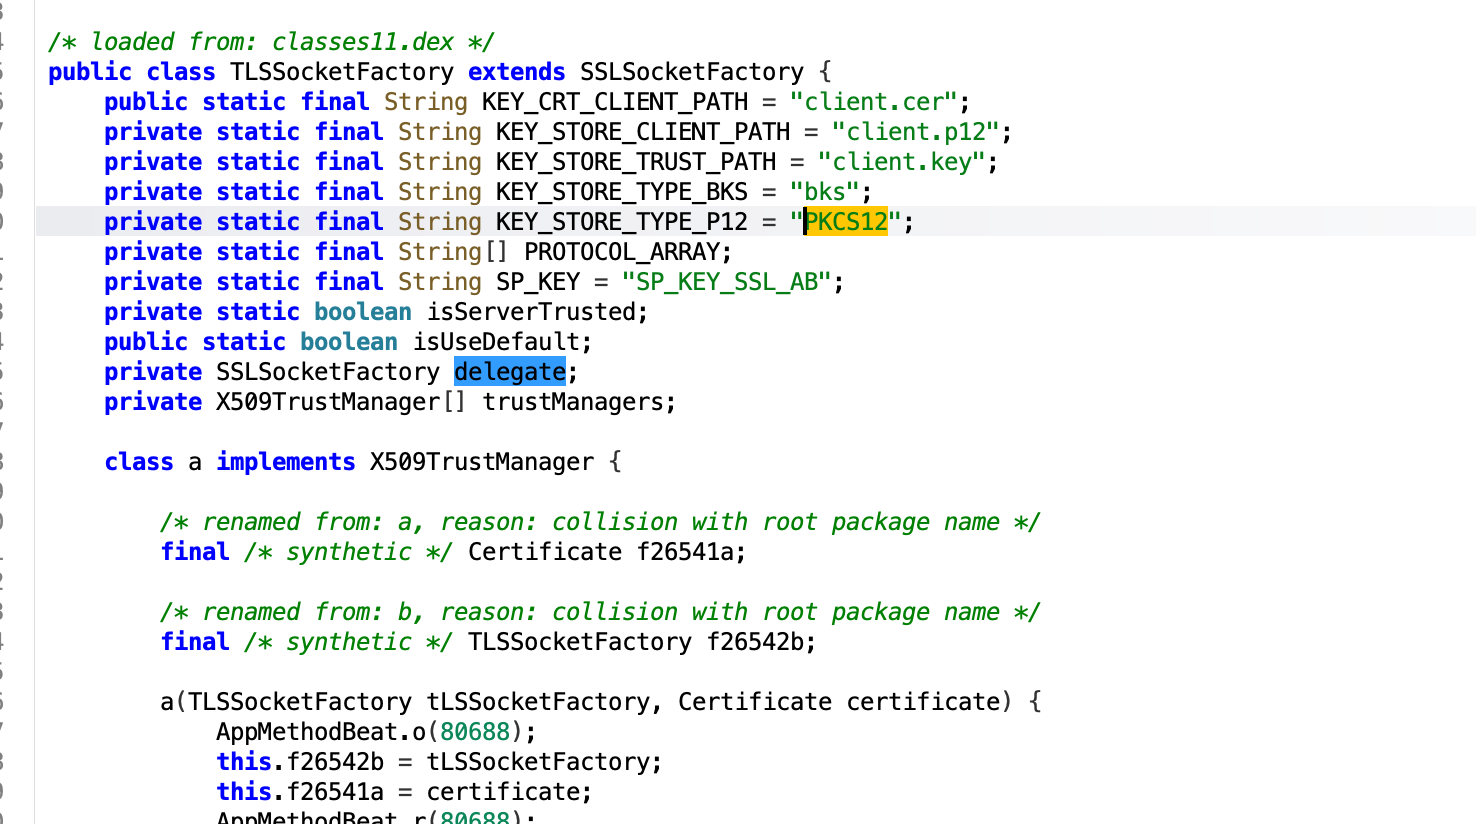1476x824 pixels.
Task: Click the tLSSocketFactory constructor parameter name
Action: [538, 702]
